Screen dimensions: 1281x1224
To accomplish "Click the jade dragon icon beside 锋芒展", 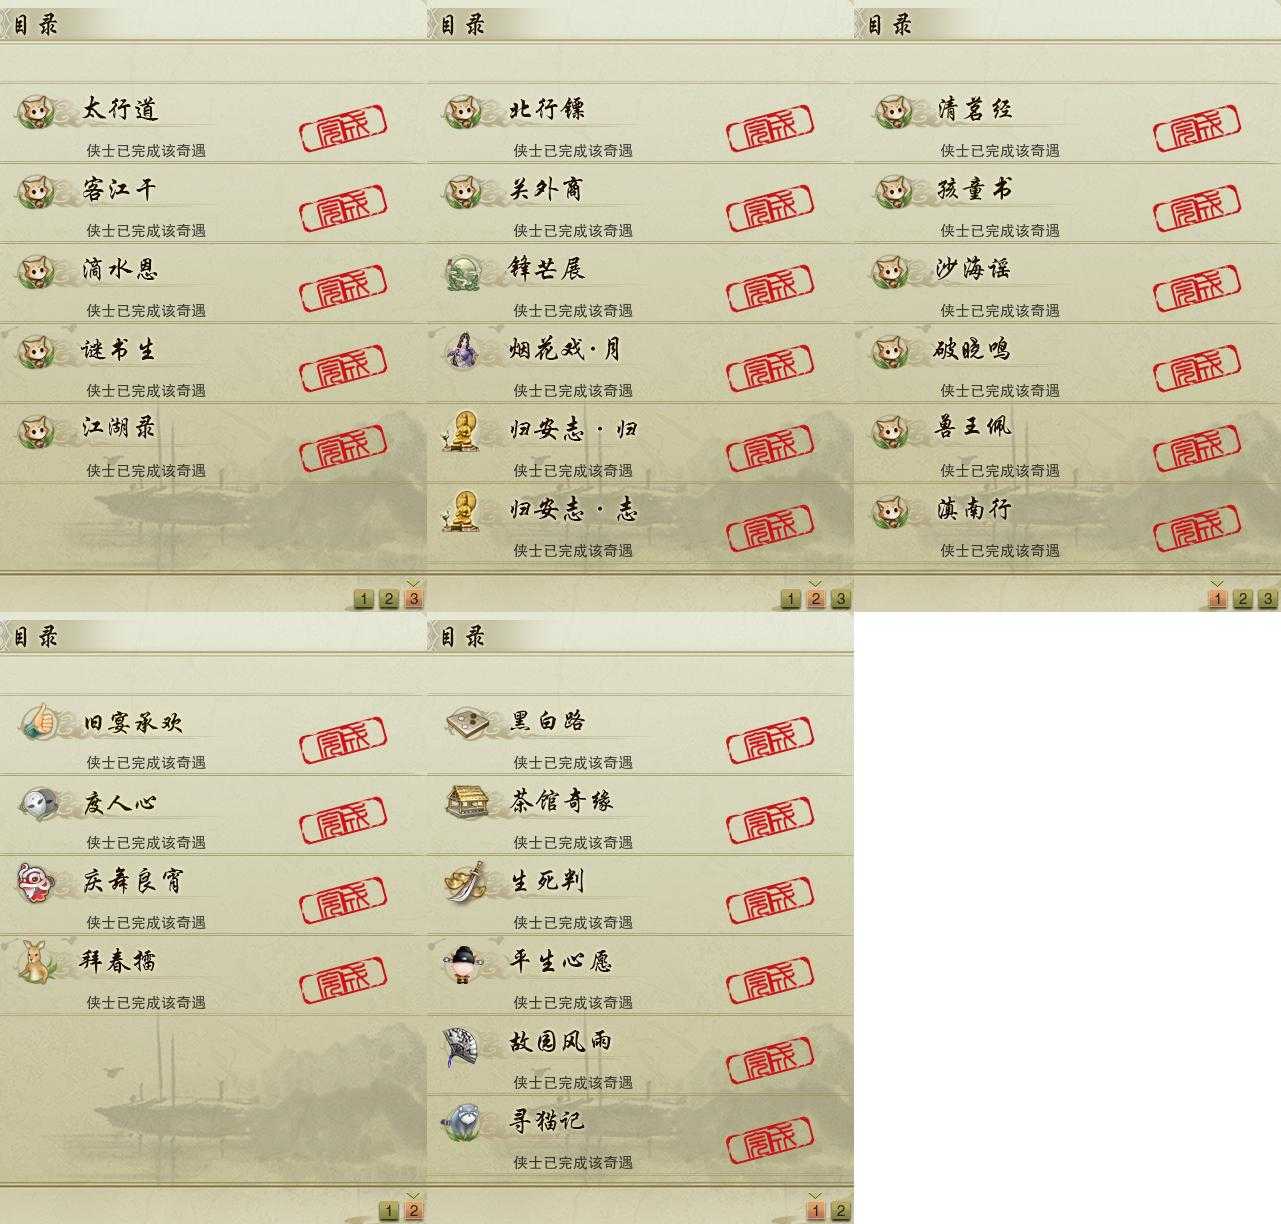I will tap(462, 272).
